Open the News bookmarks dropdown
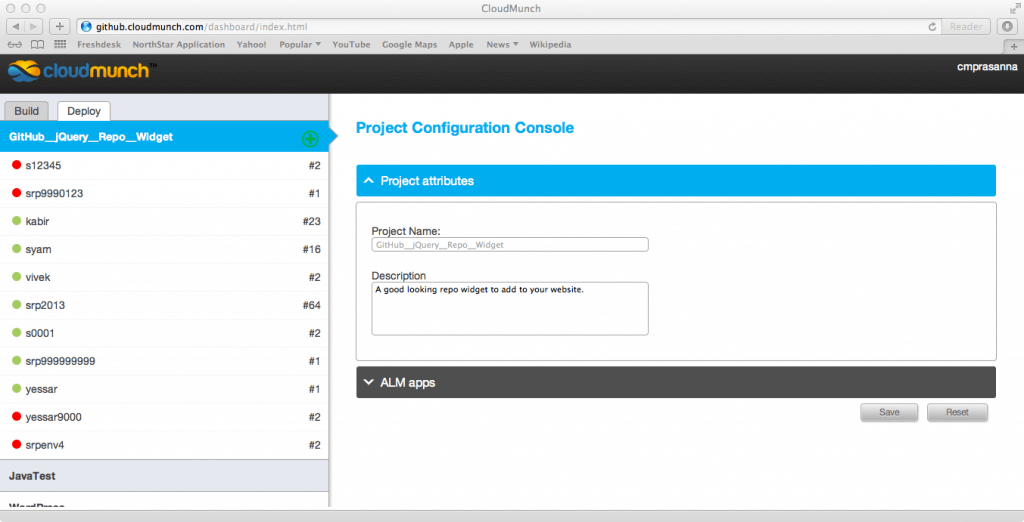This screenshot has height=522, width=1024. click(x=502, y=45)
